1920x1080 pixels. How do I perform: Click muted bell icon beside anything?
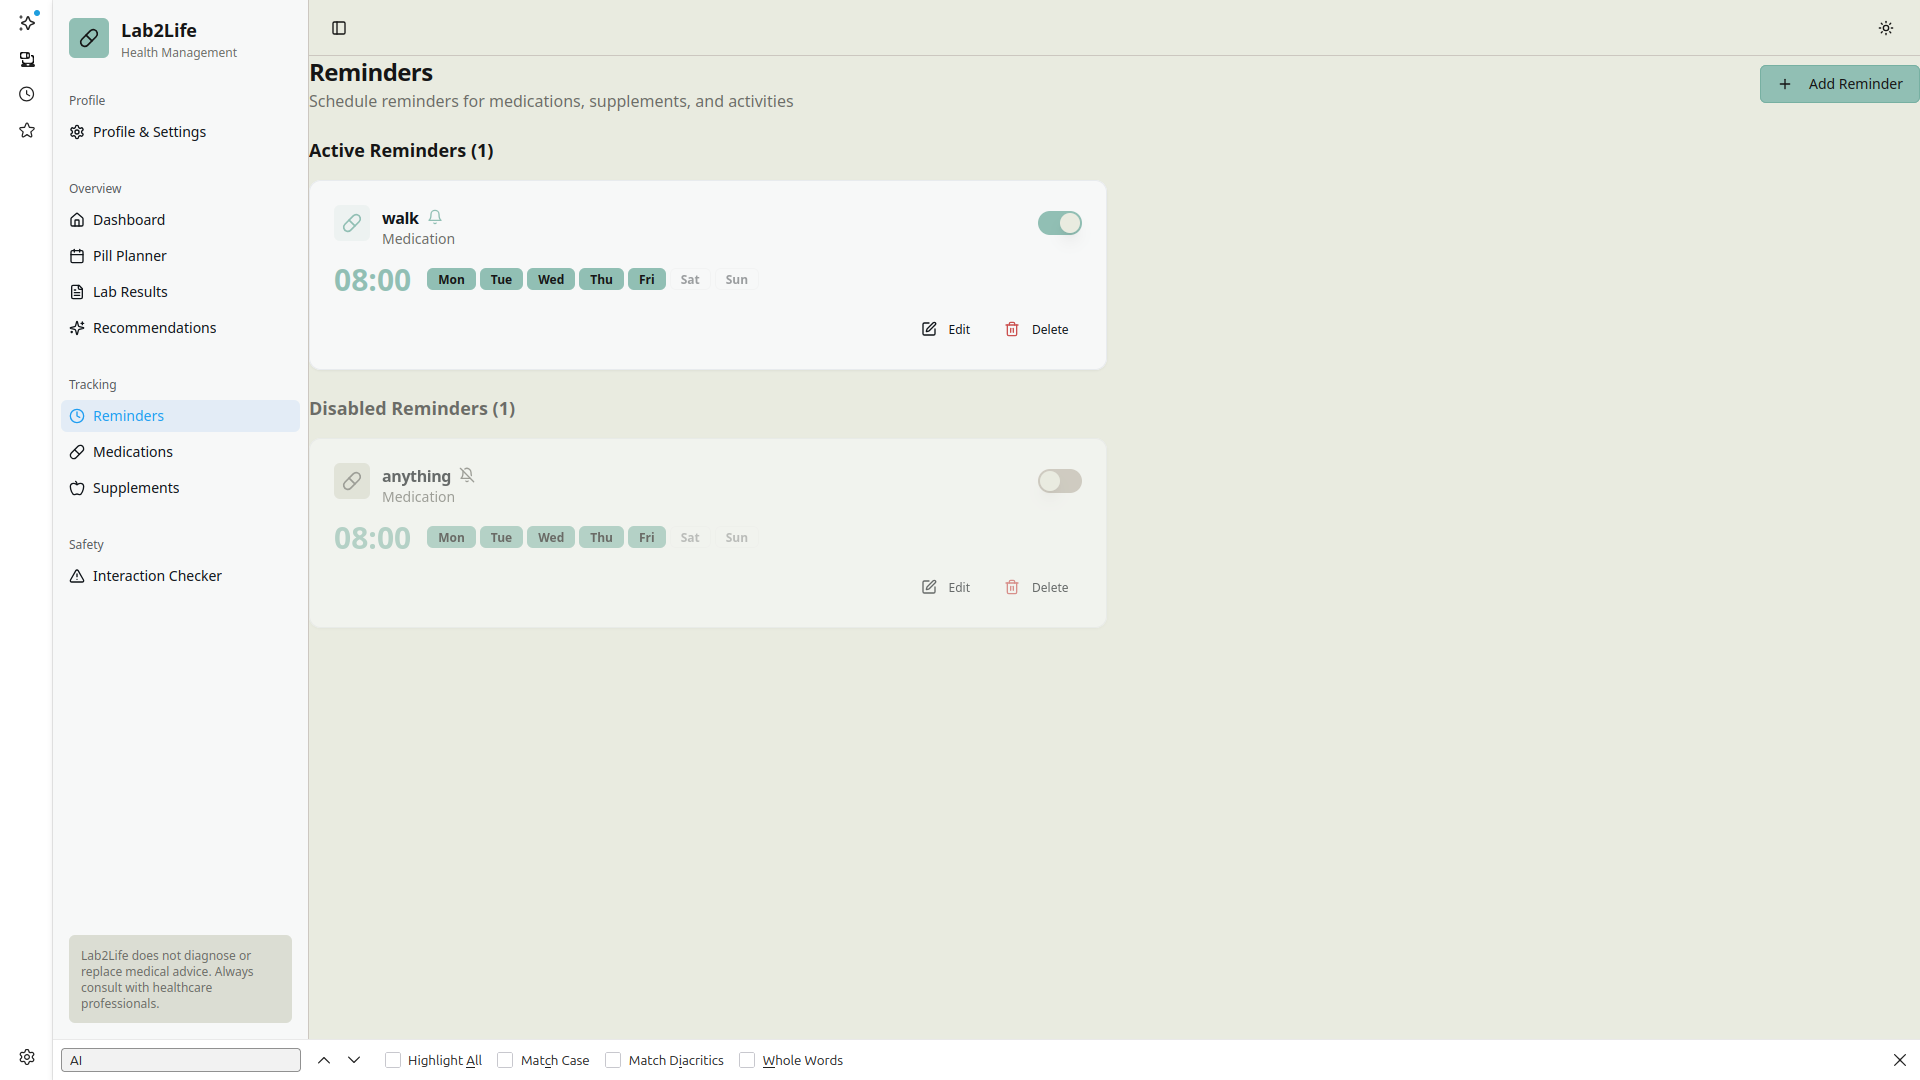click(467, 475)
